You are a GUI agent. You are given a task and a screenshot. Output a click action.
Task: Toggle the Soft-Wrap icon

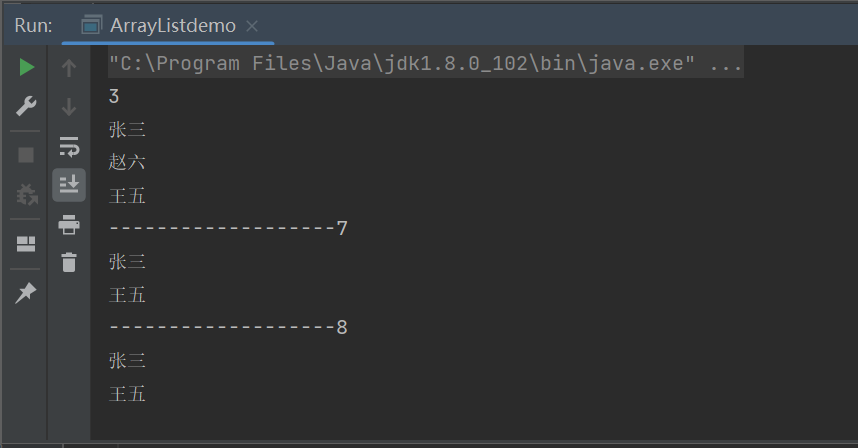(69, 146)
